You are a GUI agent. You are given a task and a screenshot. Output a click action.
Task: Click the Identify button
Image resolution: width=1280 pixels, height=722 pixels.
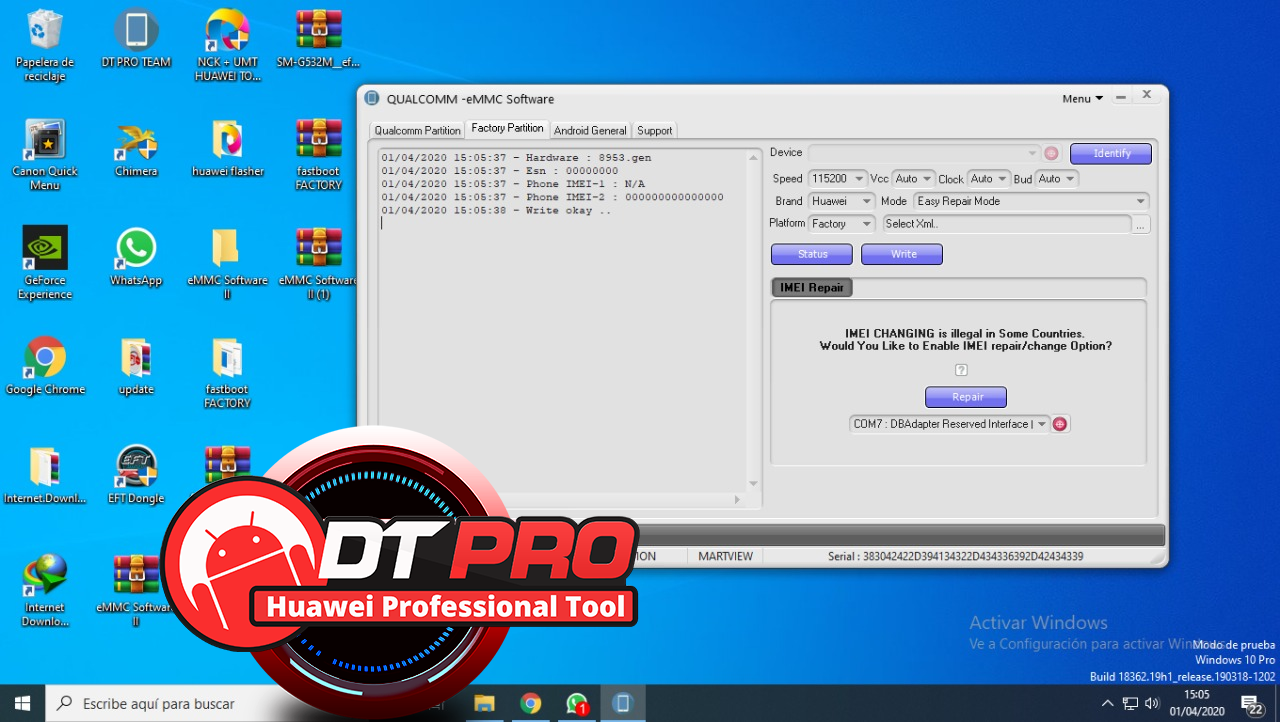pyautogui.click(x=1111, y=153)
